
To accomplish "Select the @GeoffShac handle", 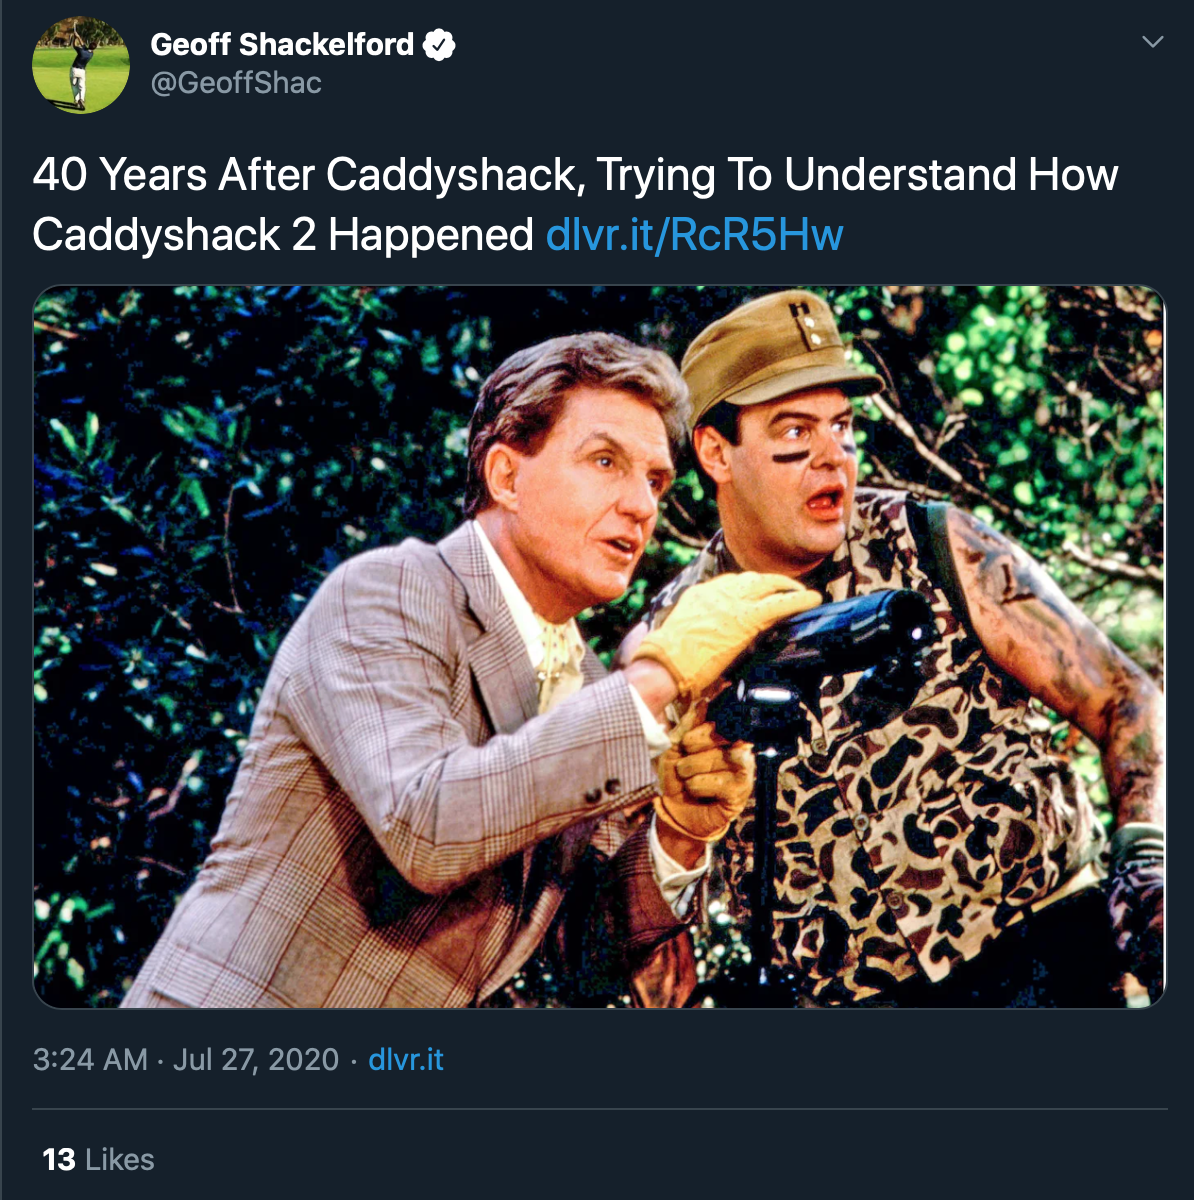I will (x=236, y=83).
